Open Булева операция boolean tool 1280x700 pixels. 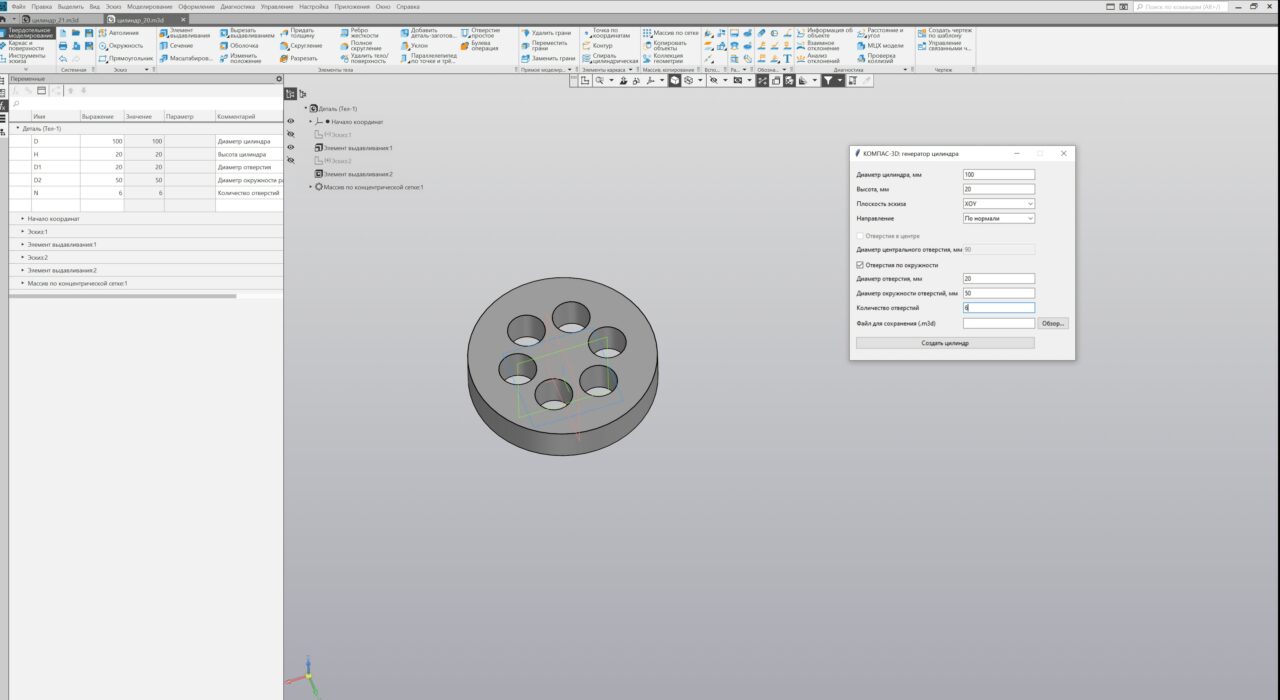[479, 46]
